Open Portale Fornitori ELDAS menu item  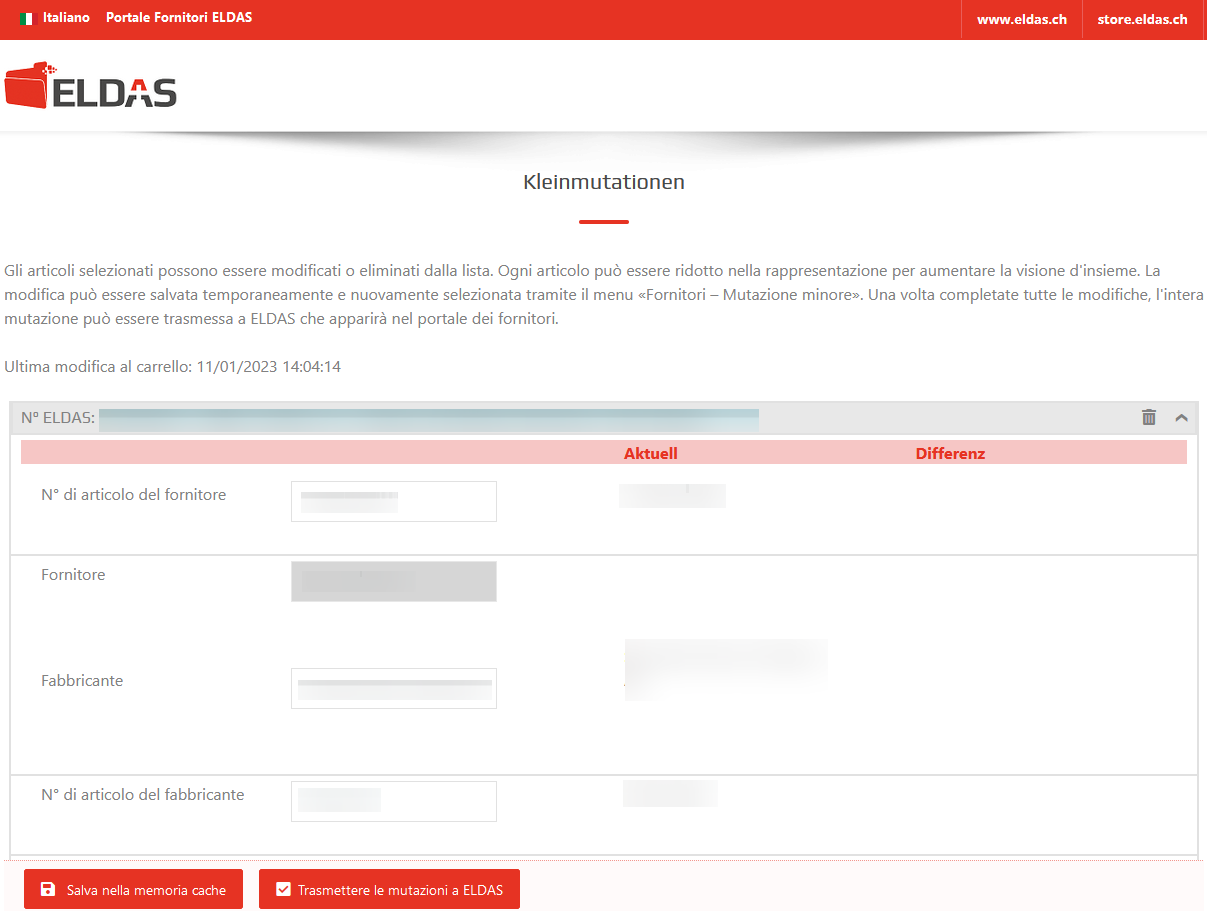click(x=179, y=18)
